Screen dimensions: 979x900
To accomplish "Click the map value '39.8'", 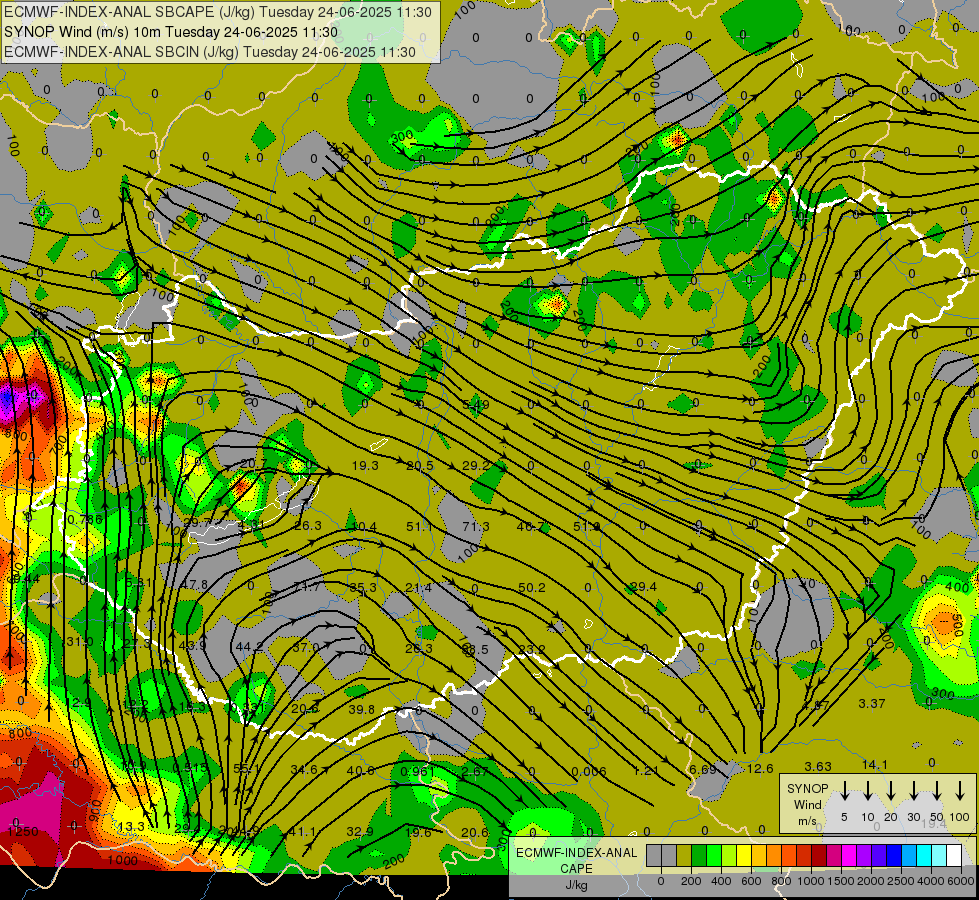I will point(362,709).
